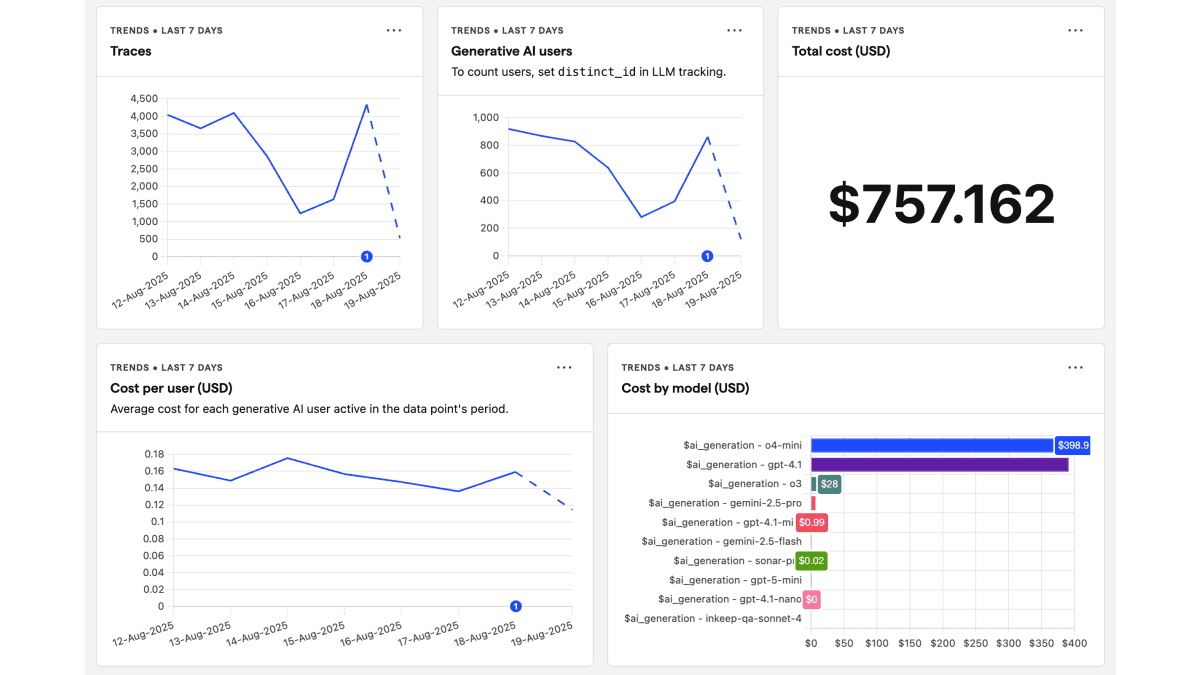Click annotation badge on the Traces chart

click(367, 256)
